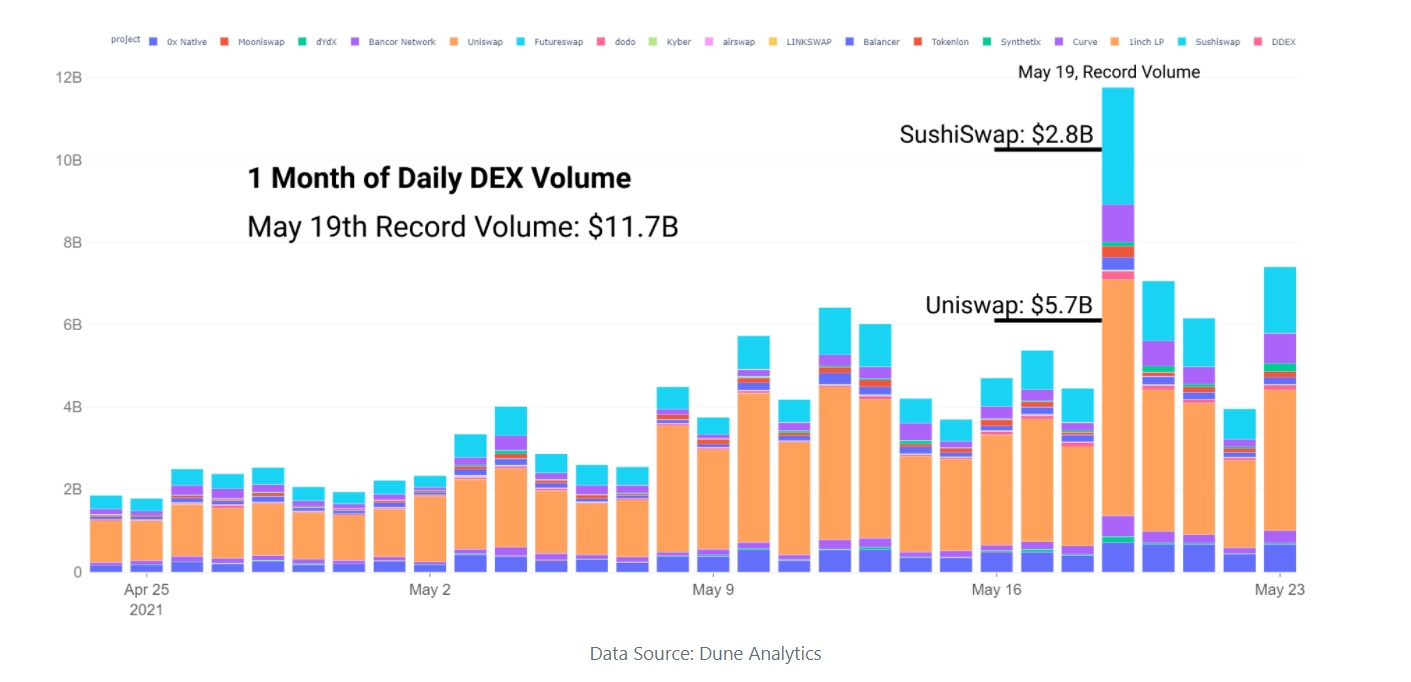This screenshot has width=1411, height=682.
Task: Click the Mooniswap red legend marker
Action: [x=224, y=42]
